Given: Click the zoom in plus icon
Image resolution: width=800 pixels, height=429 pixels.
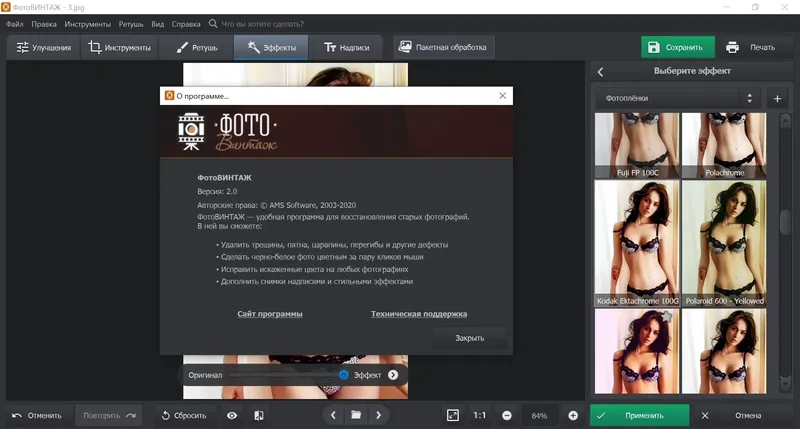Looking at the screenshot, I should pos(573,416).
